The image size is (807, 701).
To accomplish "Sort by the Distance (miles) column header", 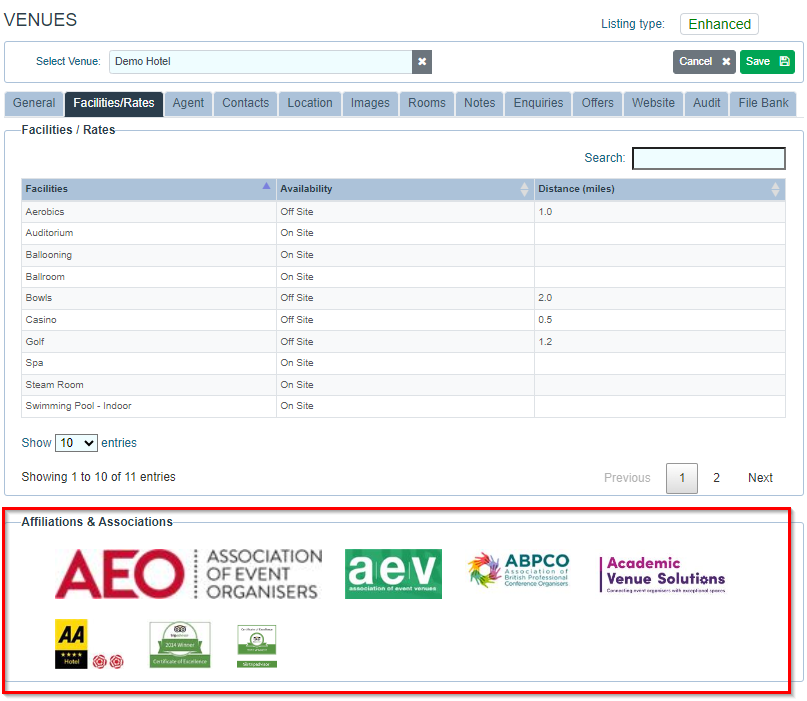I will point(660,189).
